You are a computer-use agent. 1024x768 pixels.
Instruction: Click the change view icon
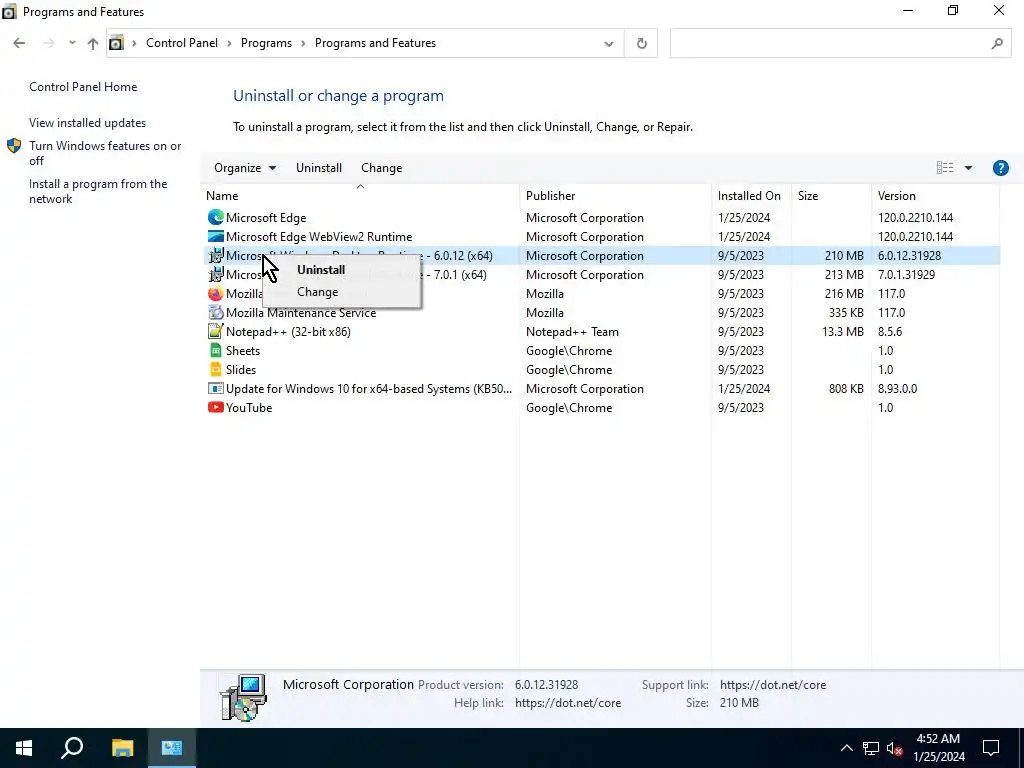click(x=945, y=168)
